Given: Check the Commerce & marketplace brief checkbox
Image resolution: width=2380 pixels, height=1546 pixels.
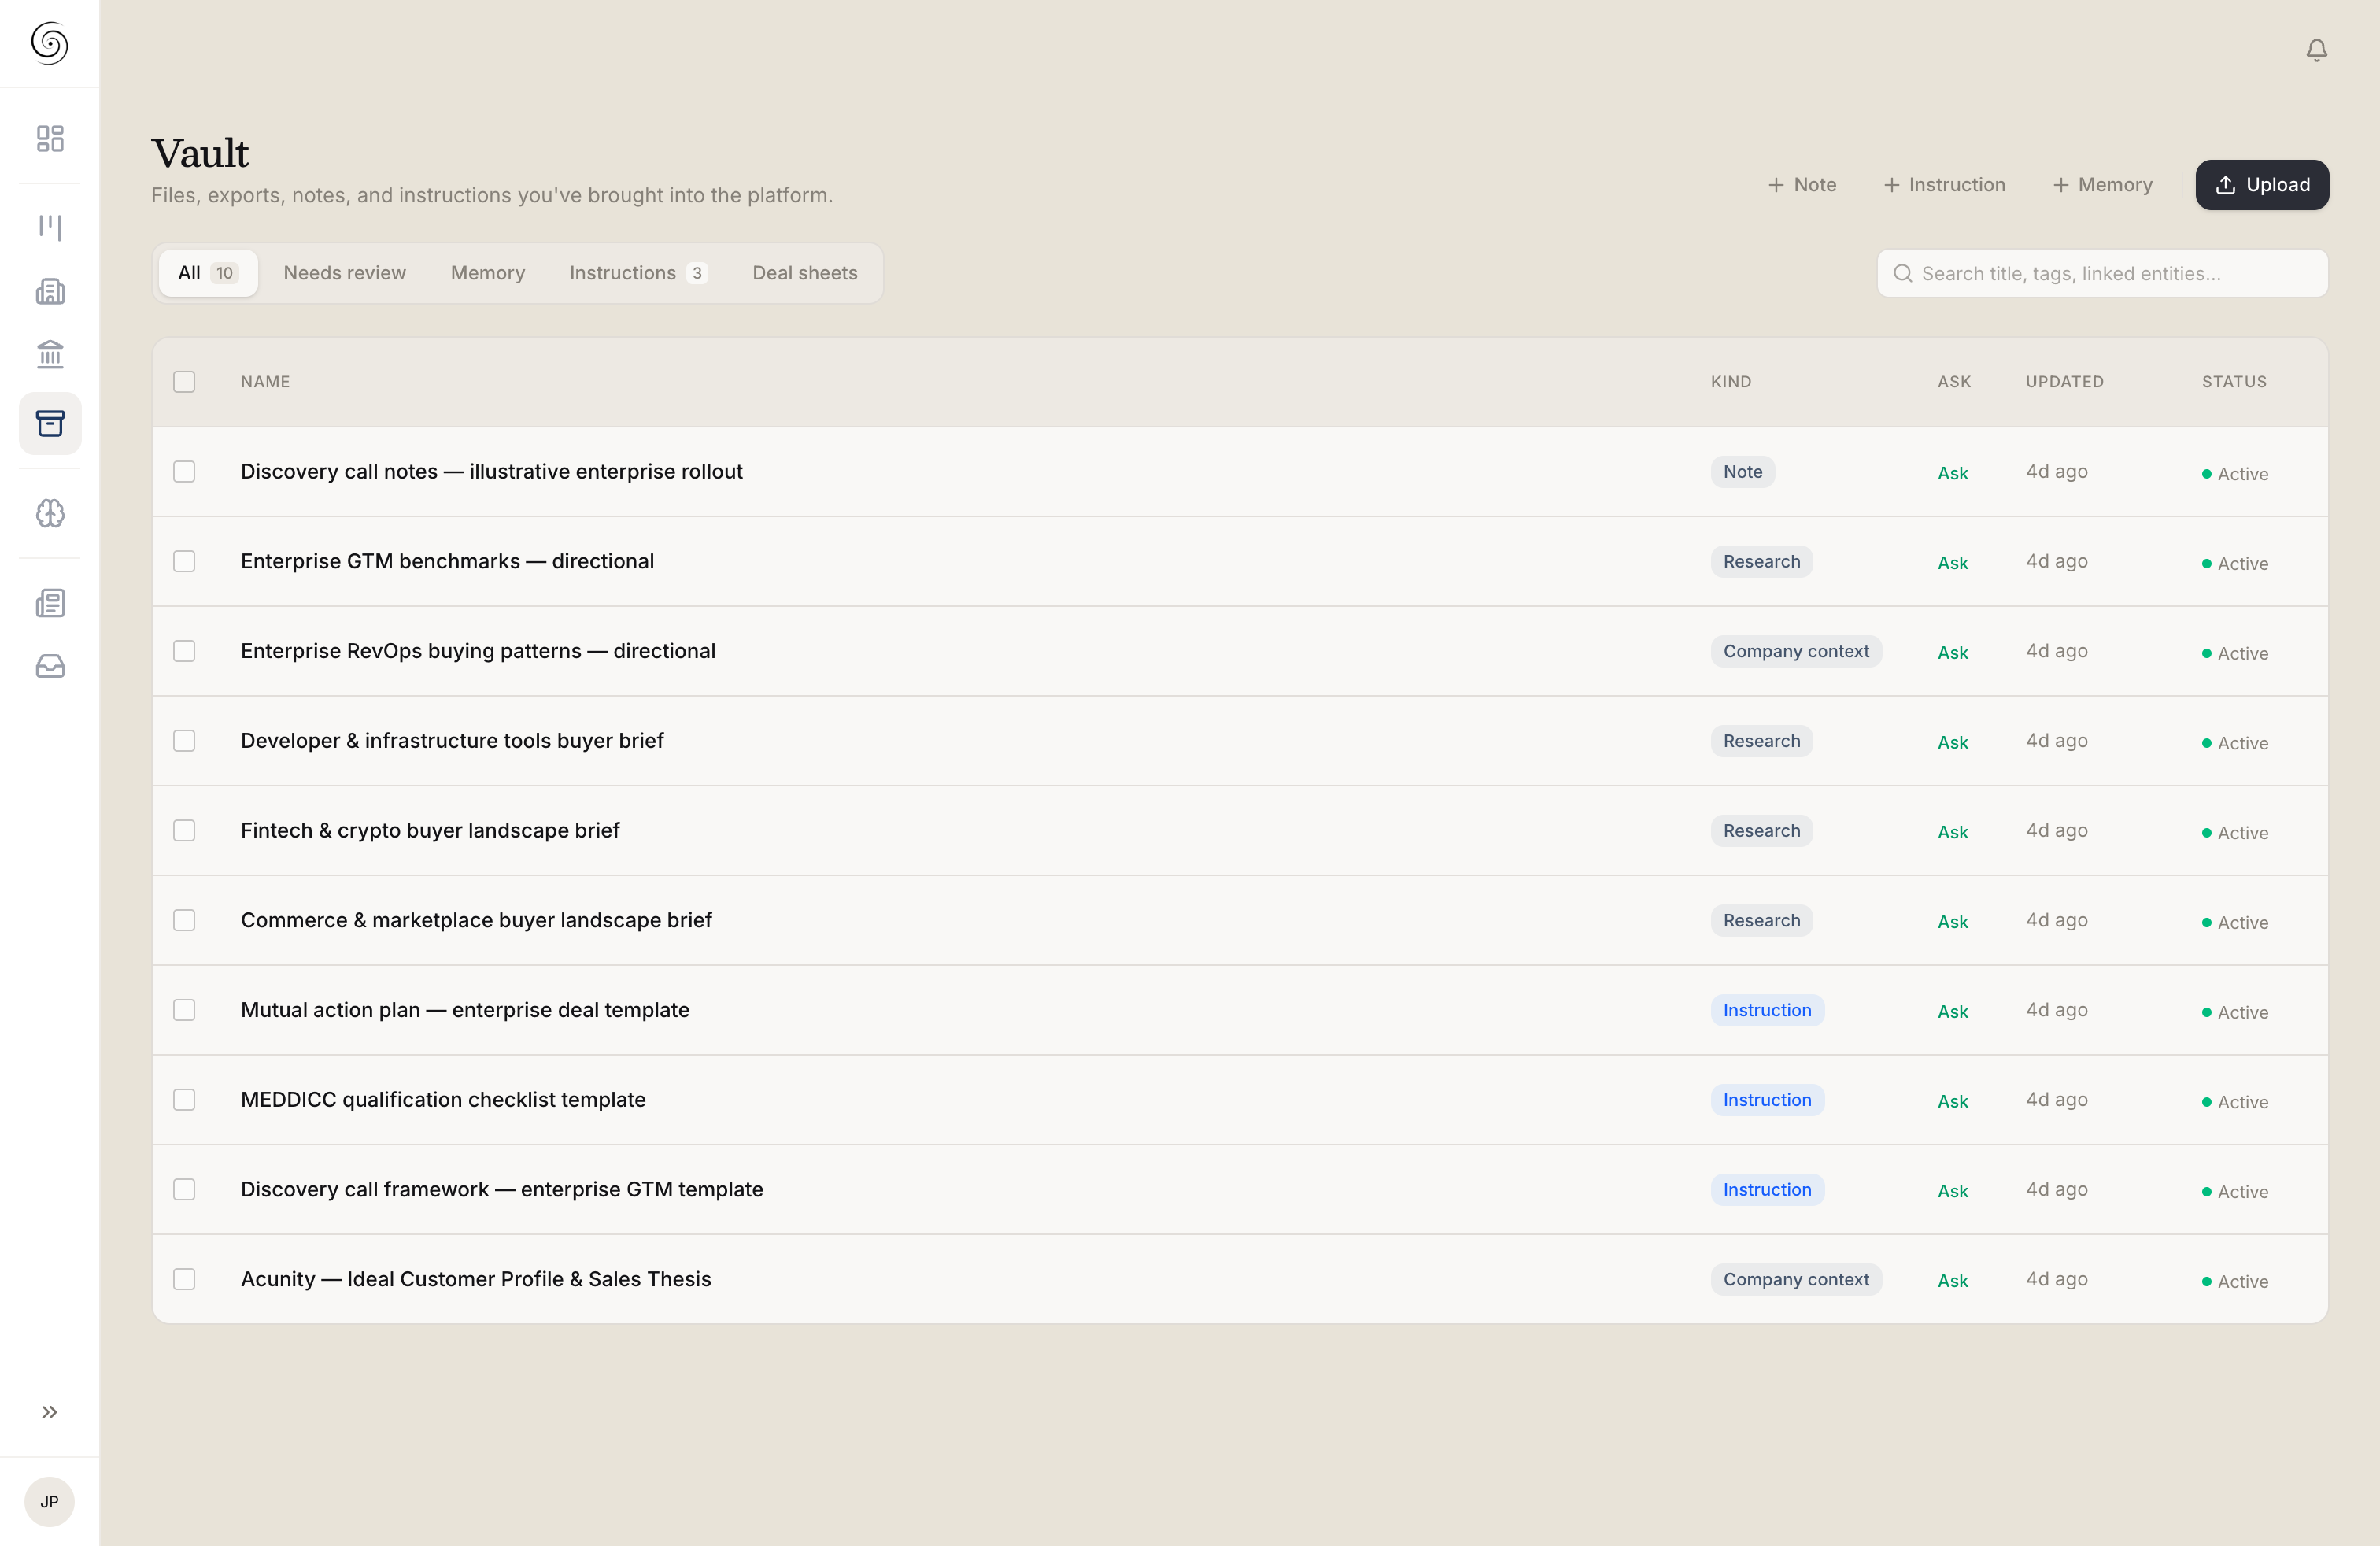Looking at the screenshot, I should point(184,920).
